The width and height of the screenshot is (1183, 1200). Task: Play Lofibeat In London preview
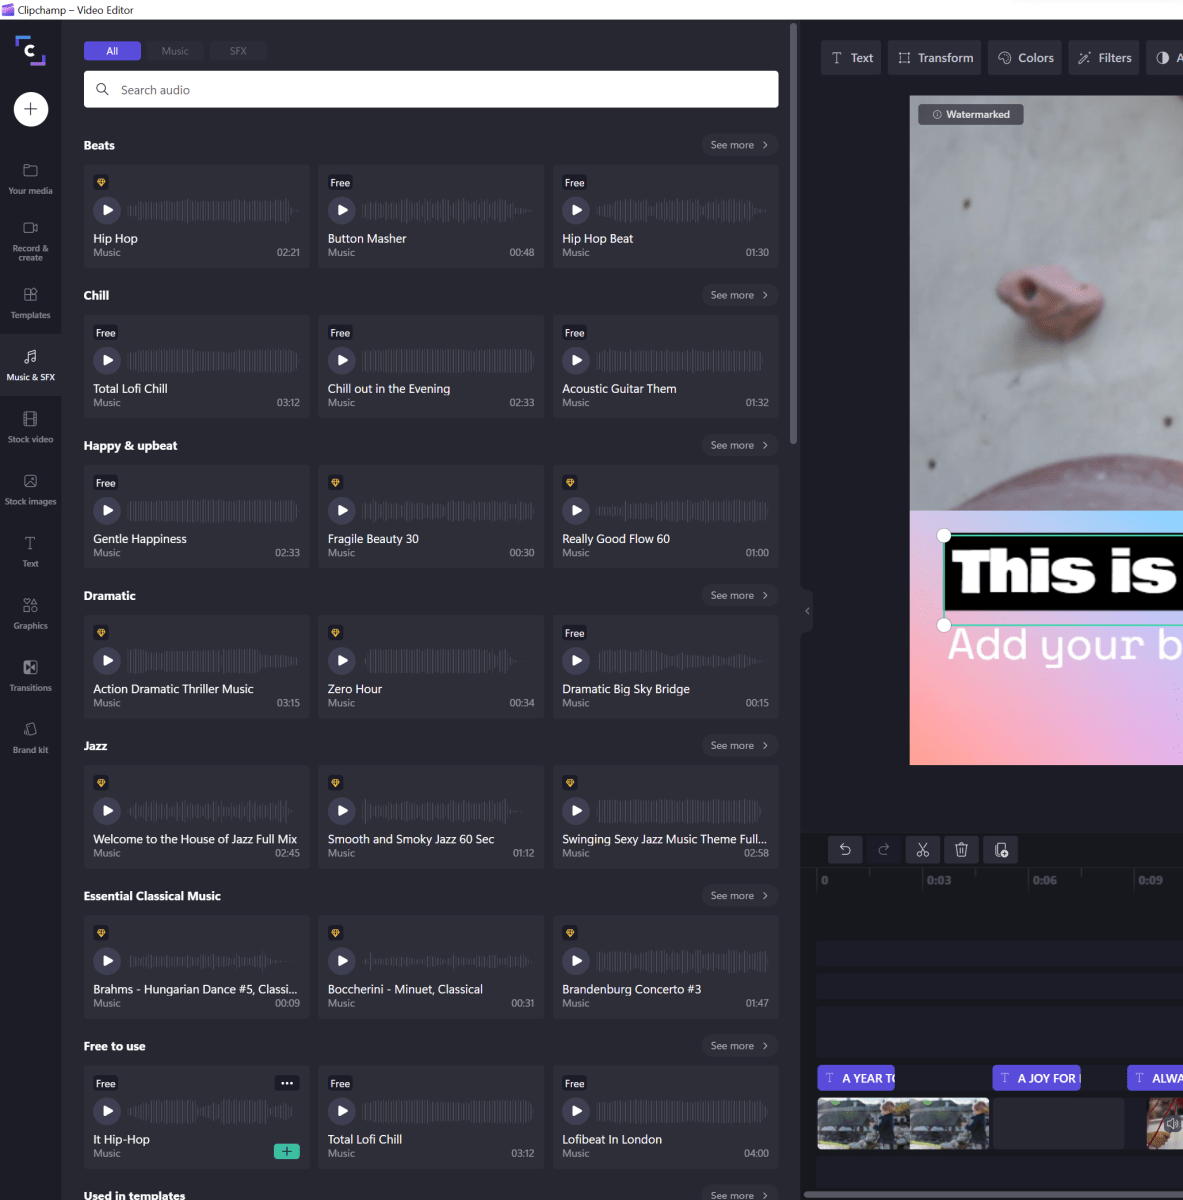[x=576, y=1111]
